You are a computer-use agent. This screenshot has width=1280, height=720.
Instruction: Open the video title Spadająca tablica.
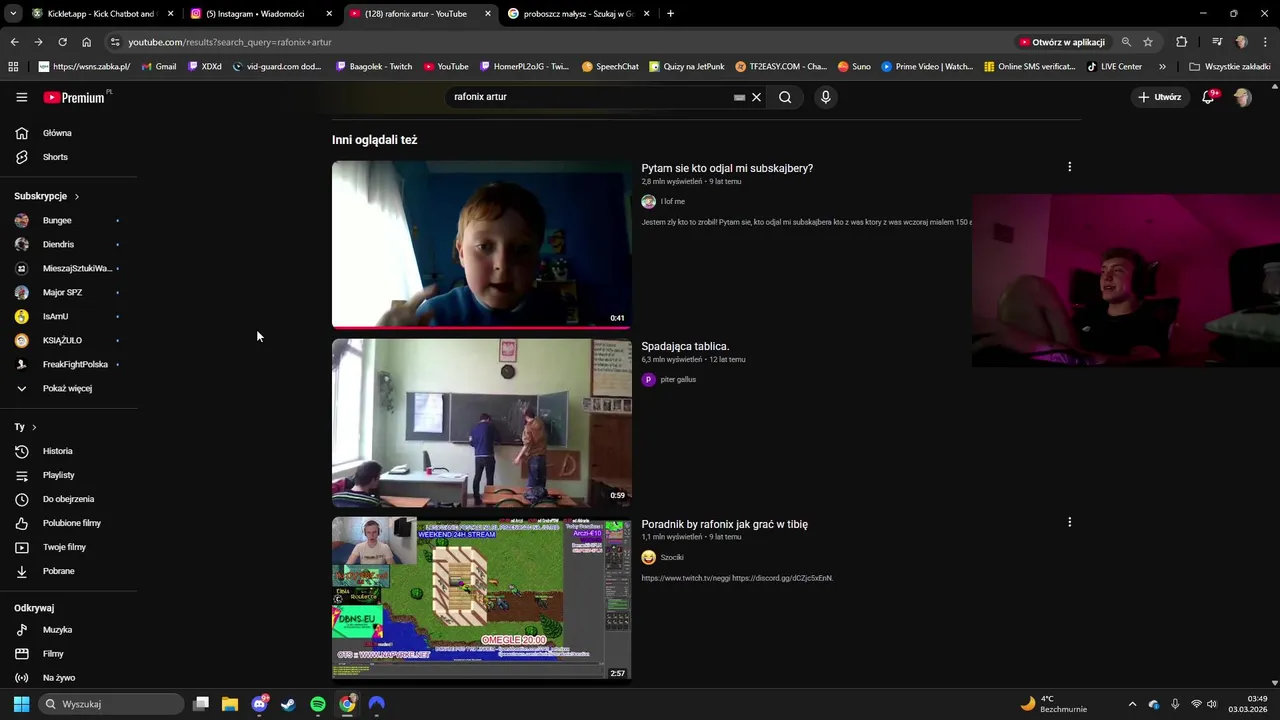pos(685,346)
